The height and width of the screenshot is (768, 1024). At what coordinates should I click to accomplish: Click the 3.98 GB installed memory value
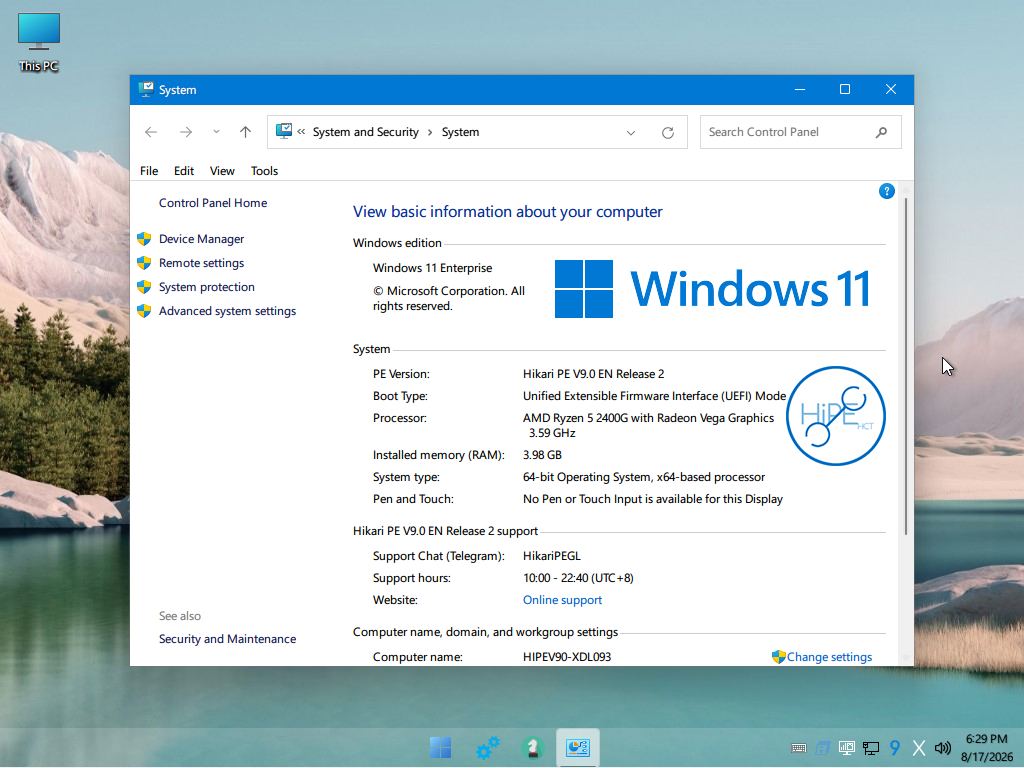[x=542, y=455]
